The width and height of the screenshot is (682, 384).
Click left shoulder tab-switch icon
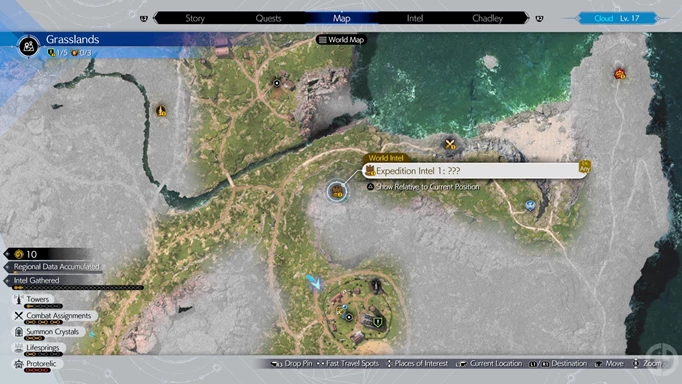click(x=144, y=18)
